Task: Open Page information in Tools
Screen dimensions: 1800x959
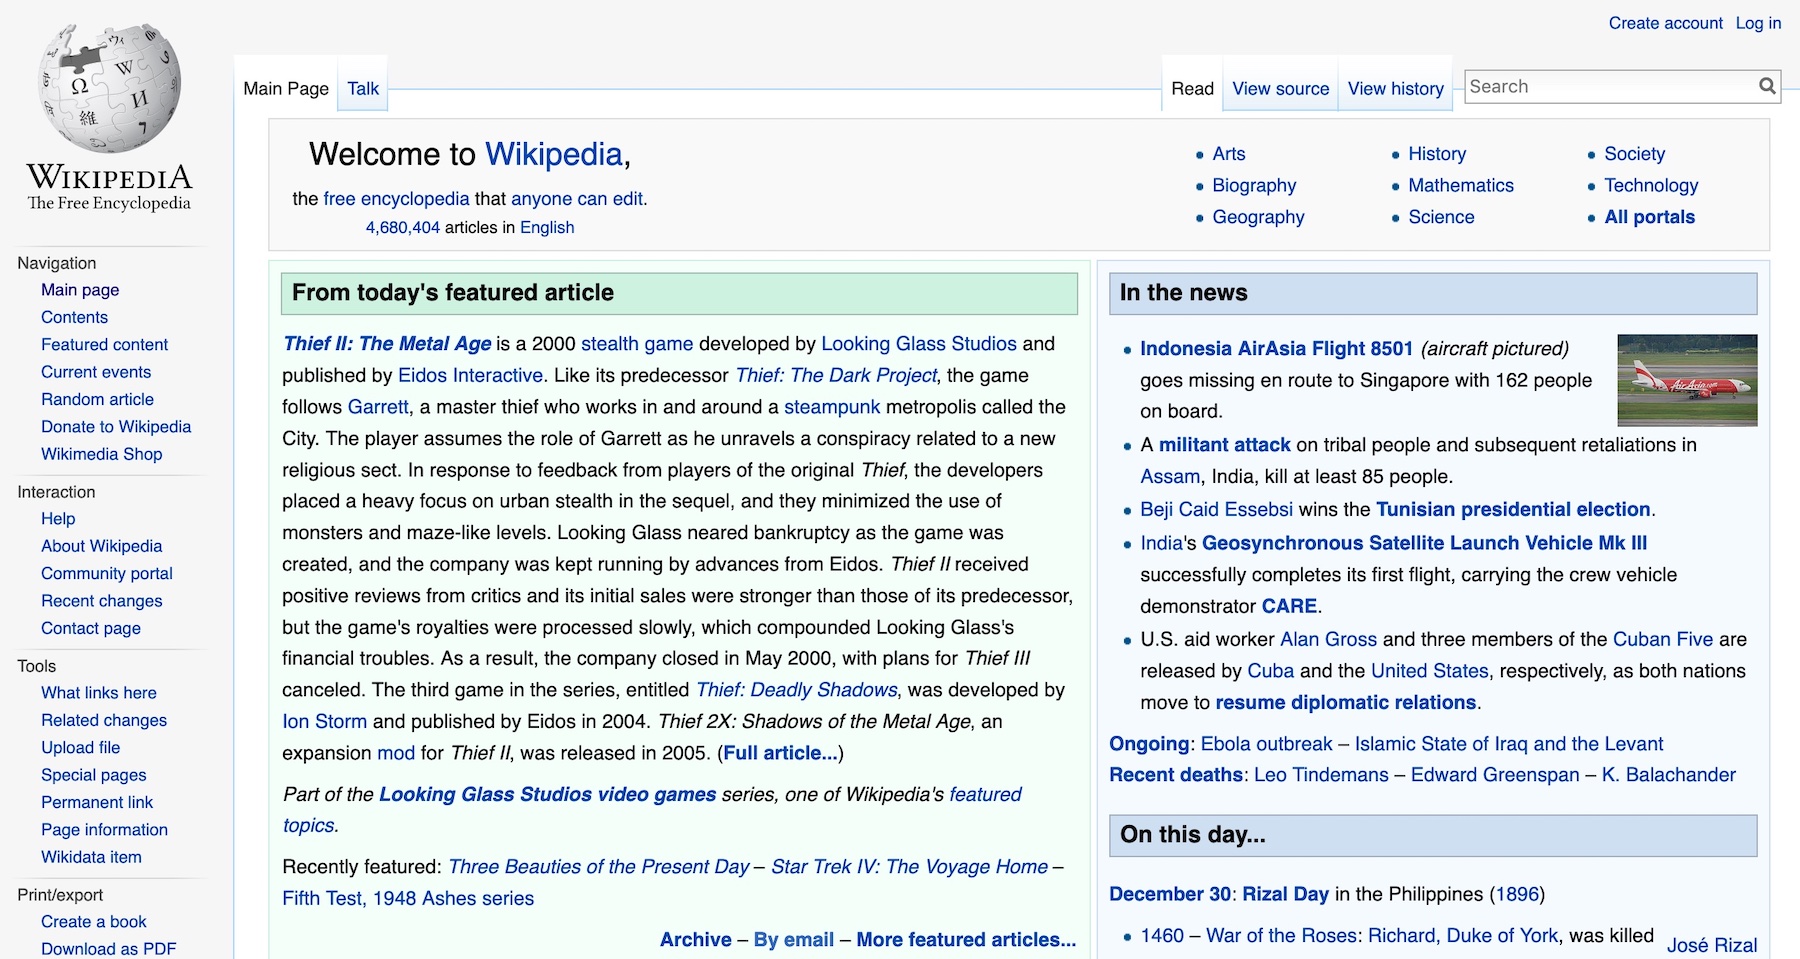Action: [104, 830]
